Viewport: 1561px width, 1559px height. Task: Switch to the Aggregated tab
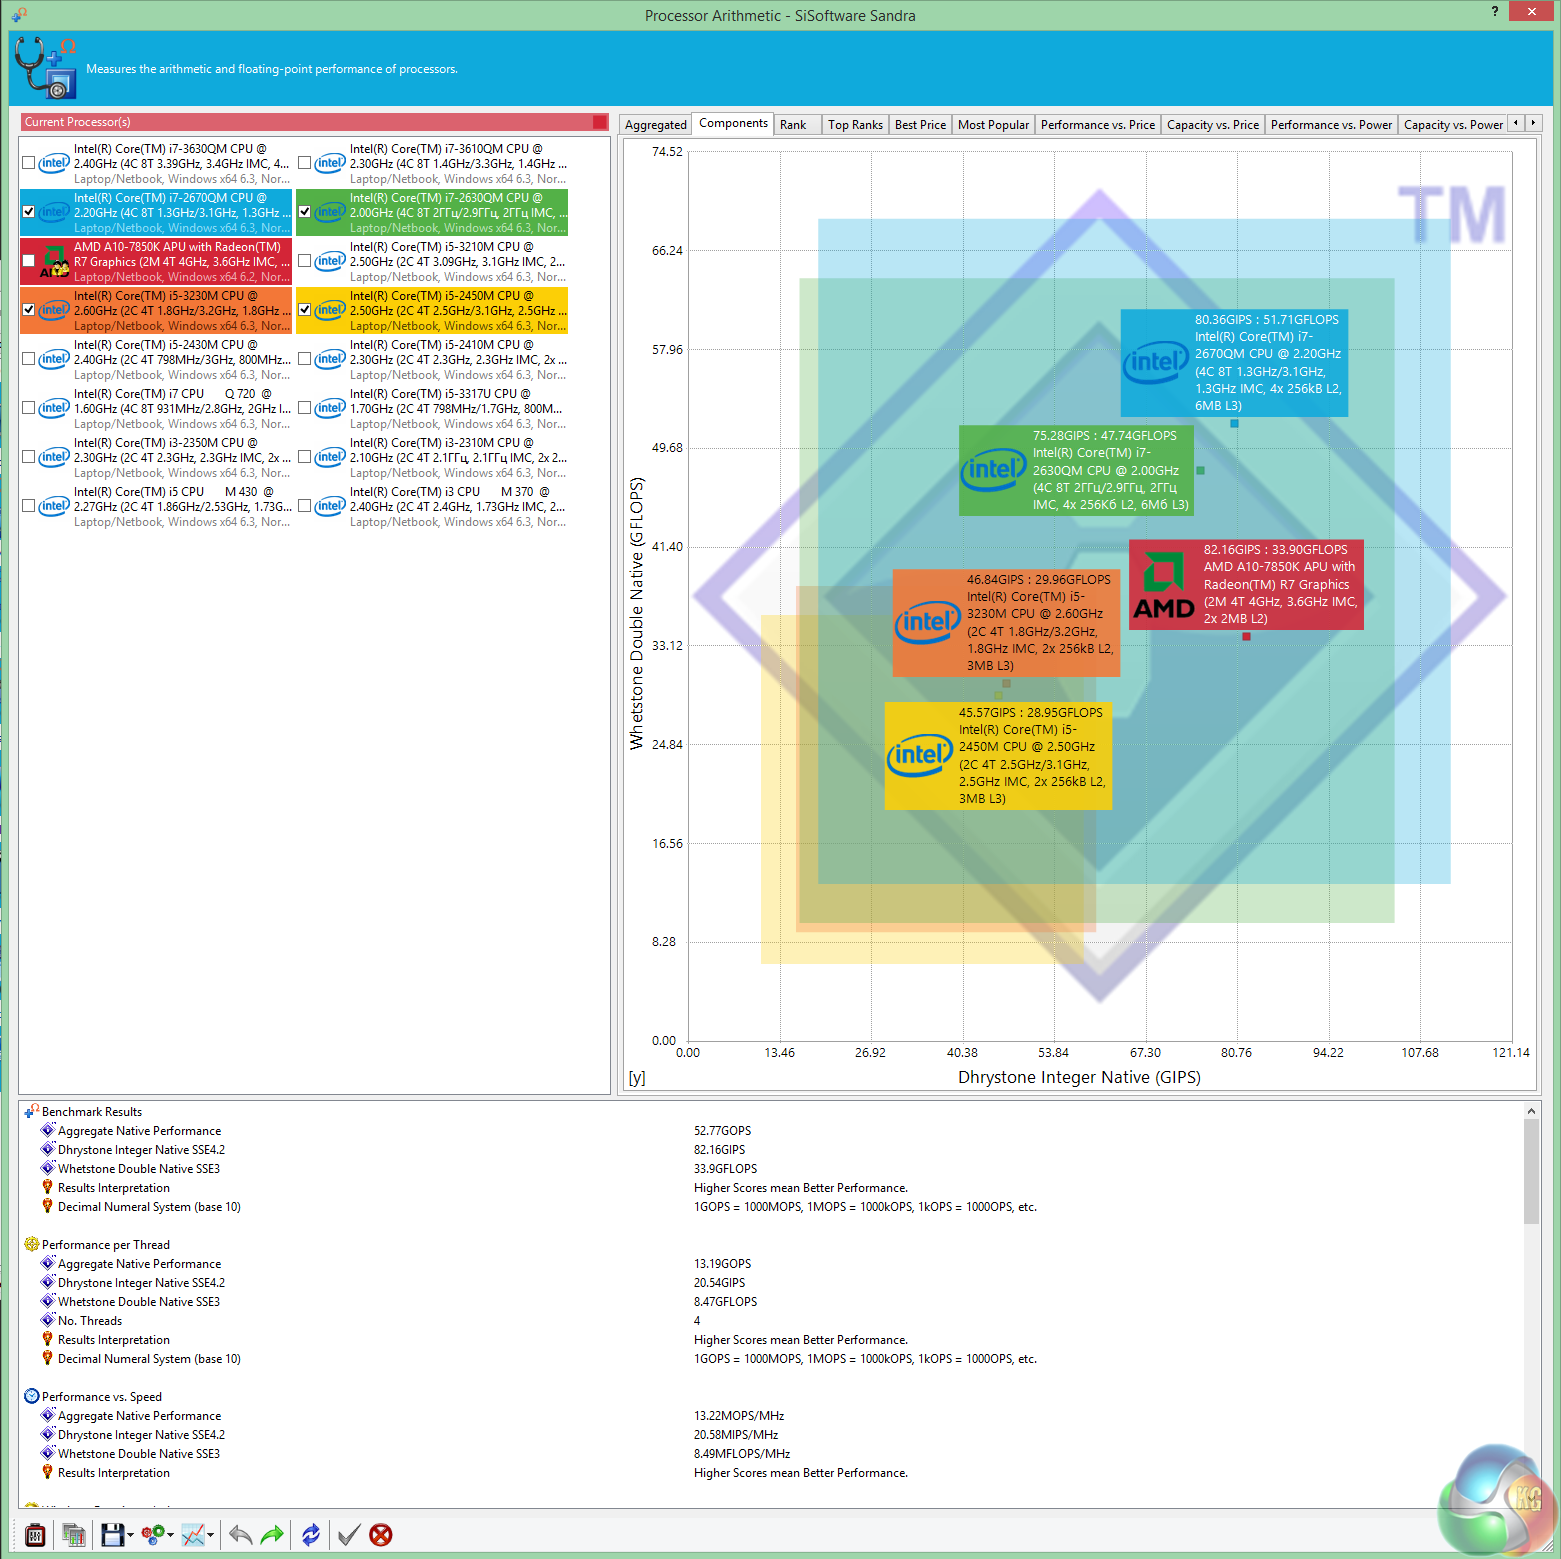coord(656,125)
